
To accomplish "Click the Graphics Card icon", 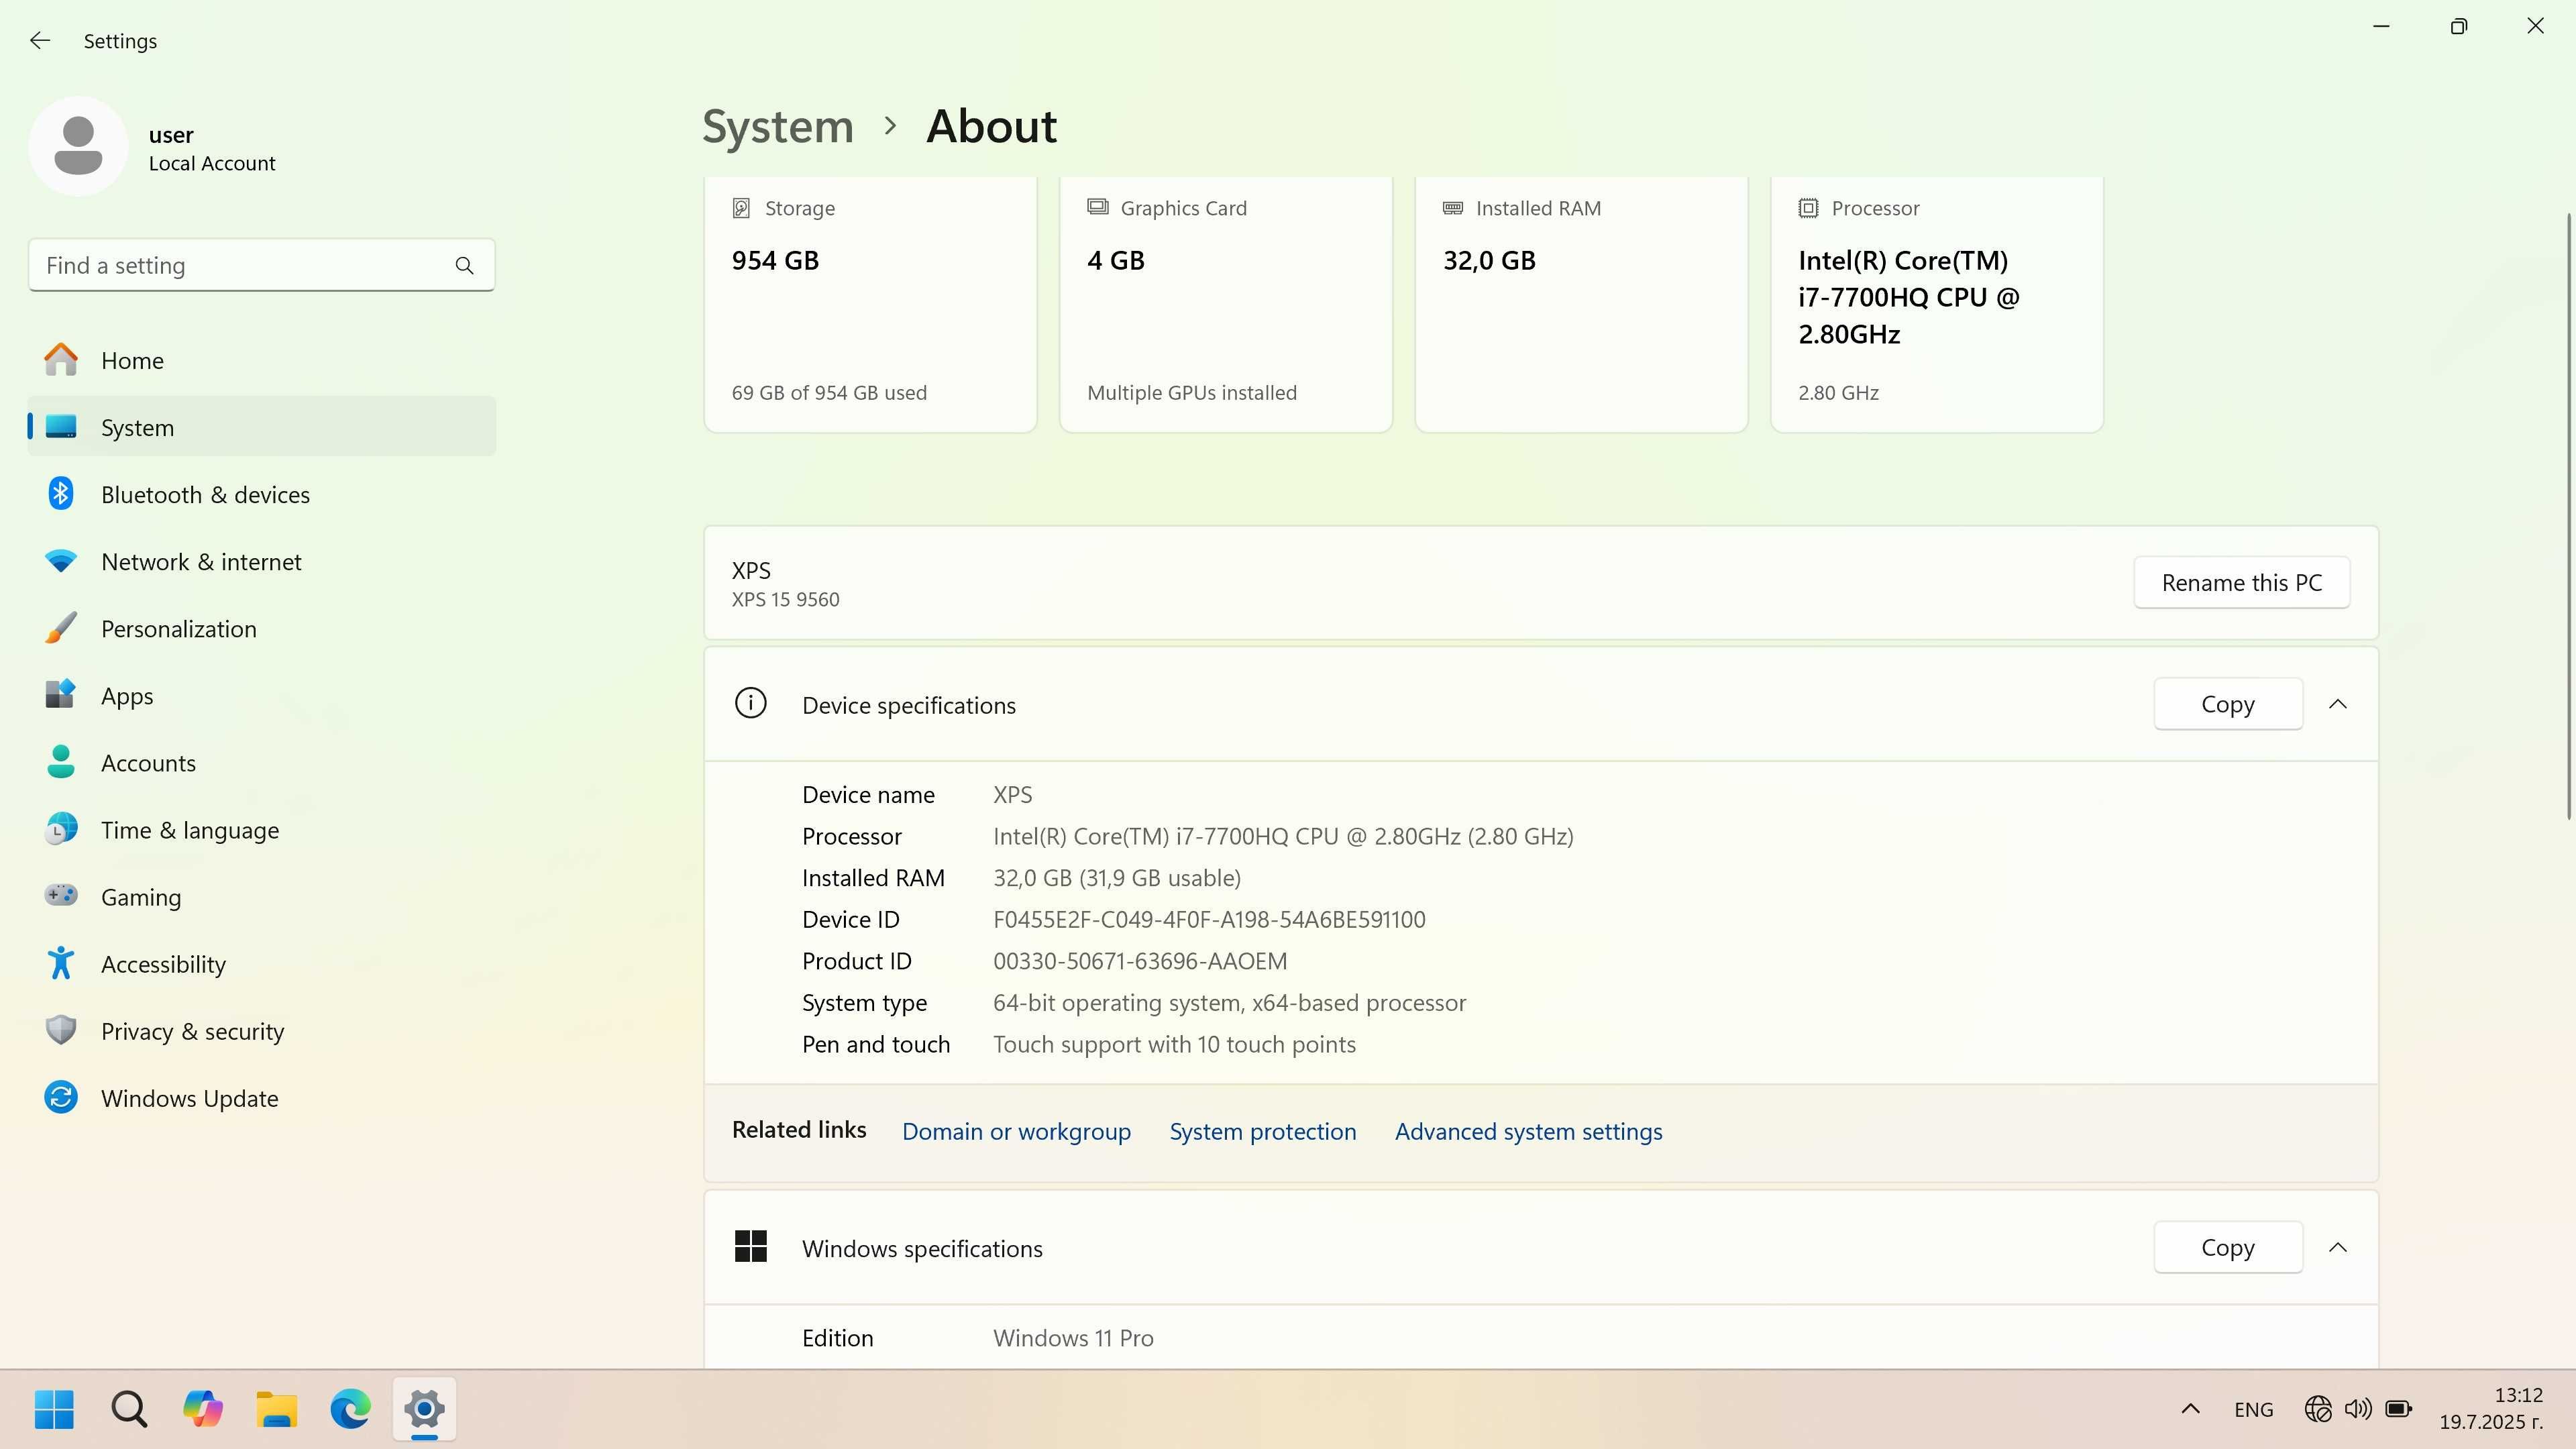I will click(x=1097, y=207).
